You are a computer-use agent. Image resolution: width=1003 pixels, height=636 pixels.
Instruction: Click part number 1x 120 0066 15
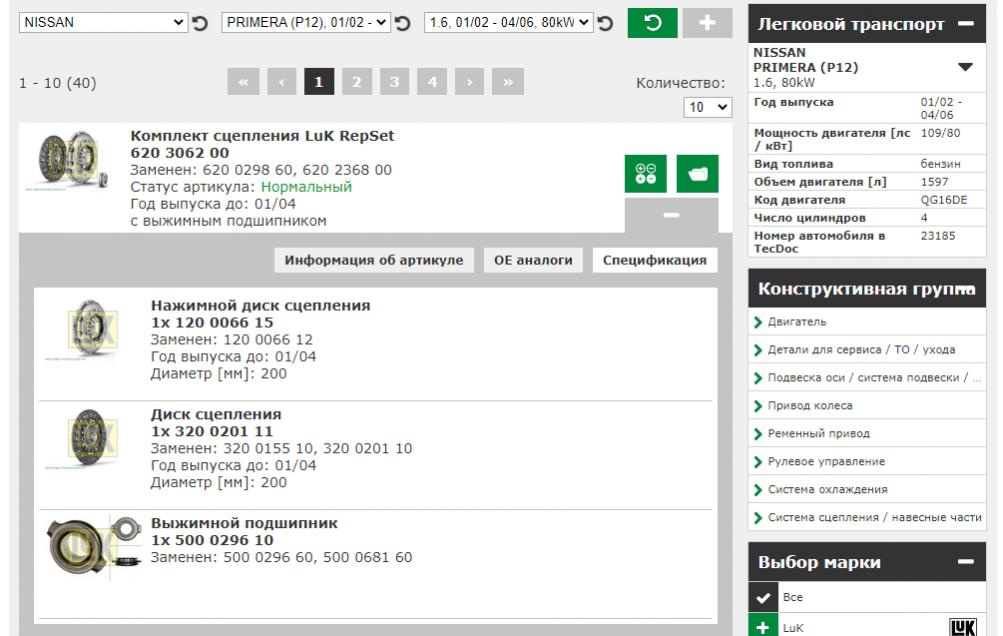[212, 322]
